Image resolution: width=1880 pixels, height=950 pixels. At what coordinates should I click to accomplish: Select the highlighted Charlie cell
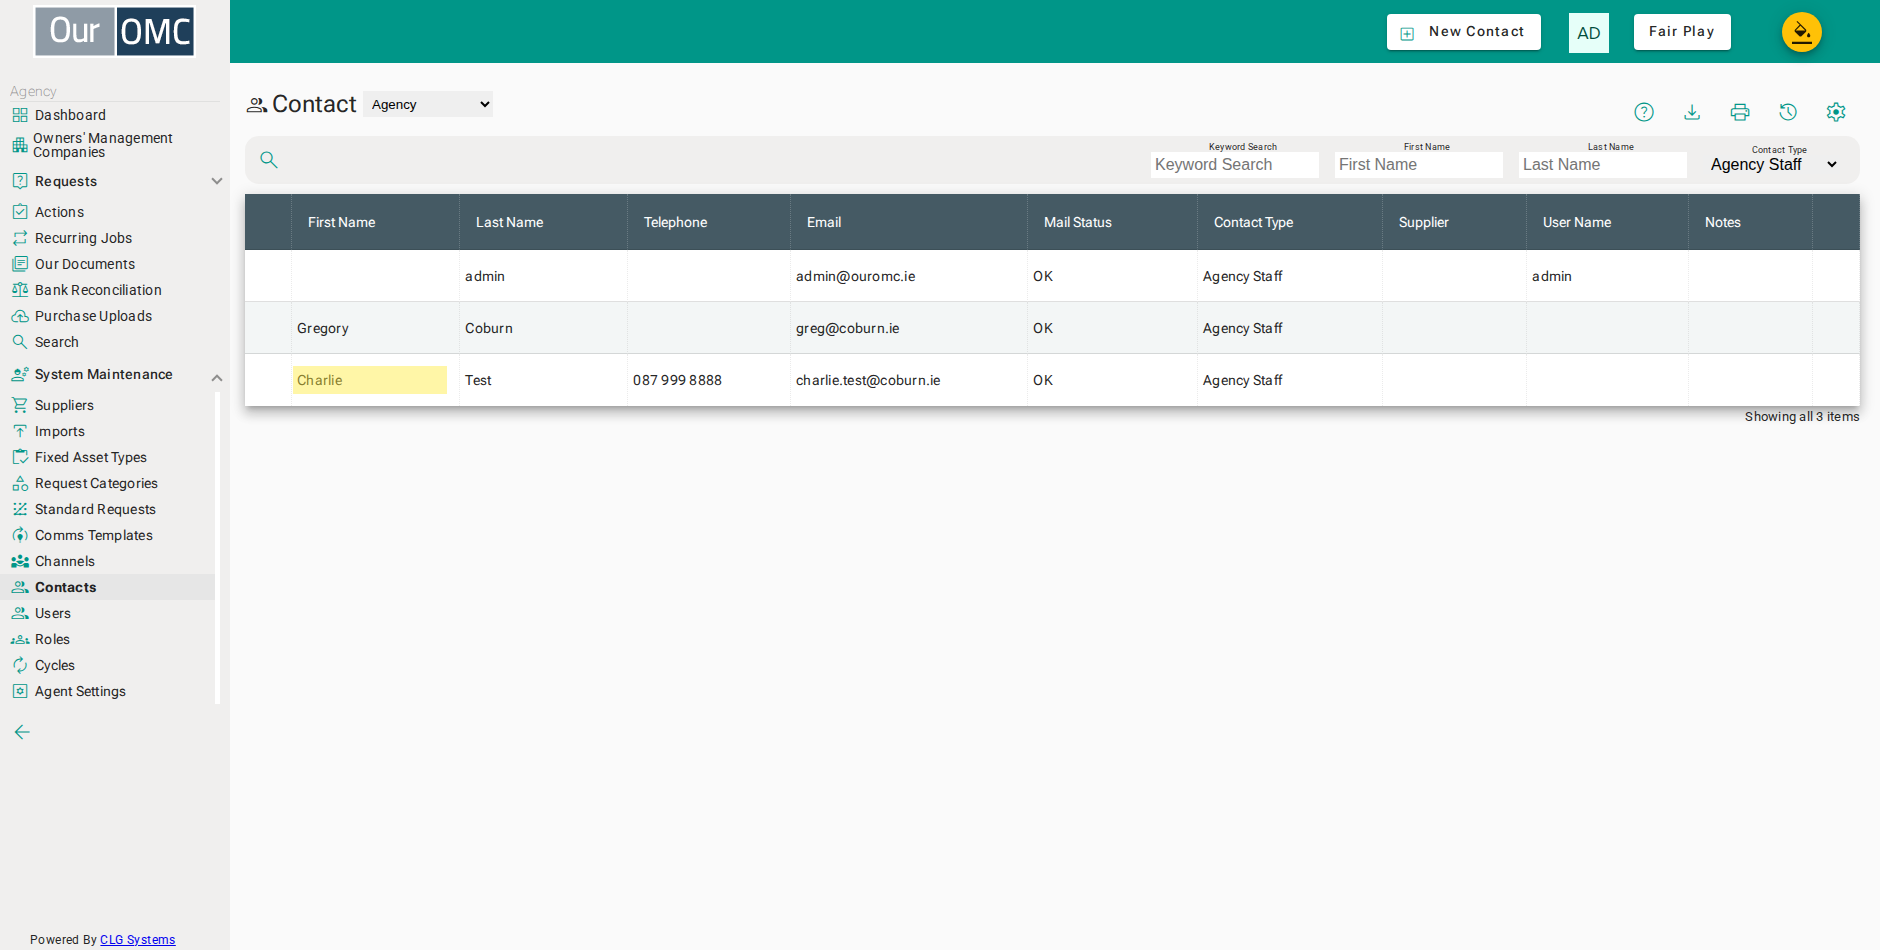[x=370, y=380]
